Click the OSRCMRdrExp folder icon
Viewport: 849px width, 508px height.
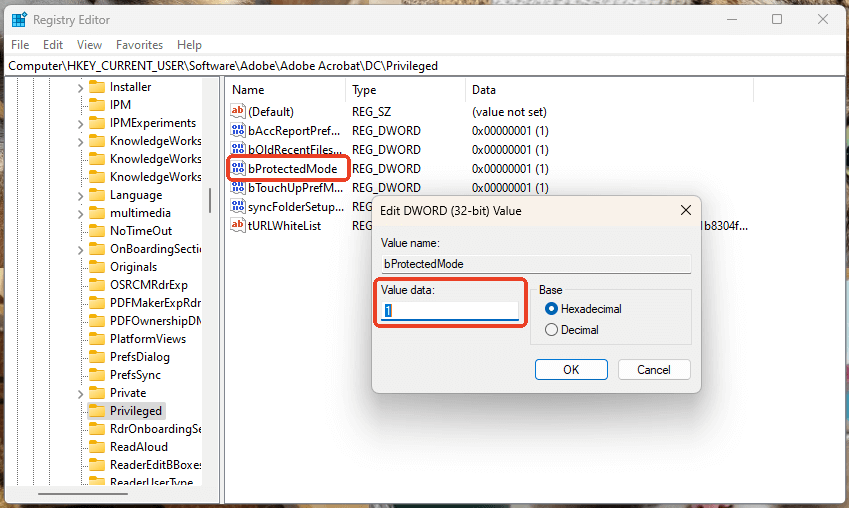pos(97,284)
